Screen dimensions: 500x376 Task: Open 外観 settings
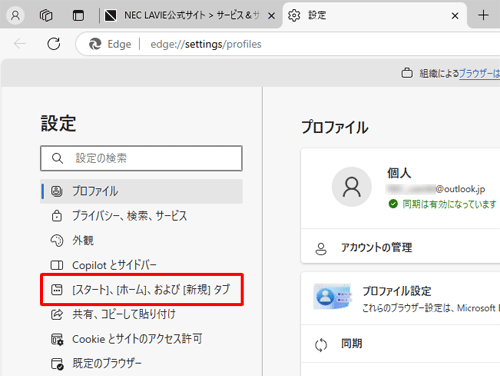tap(141, 240)
